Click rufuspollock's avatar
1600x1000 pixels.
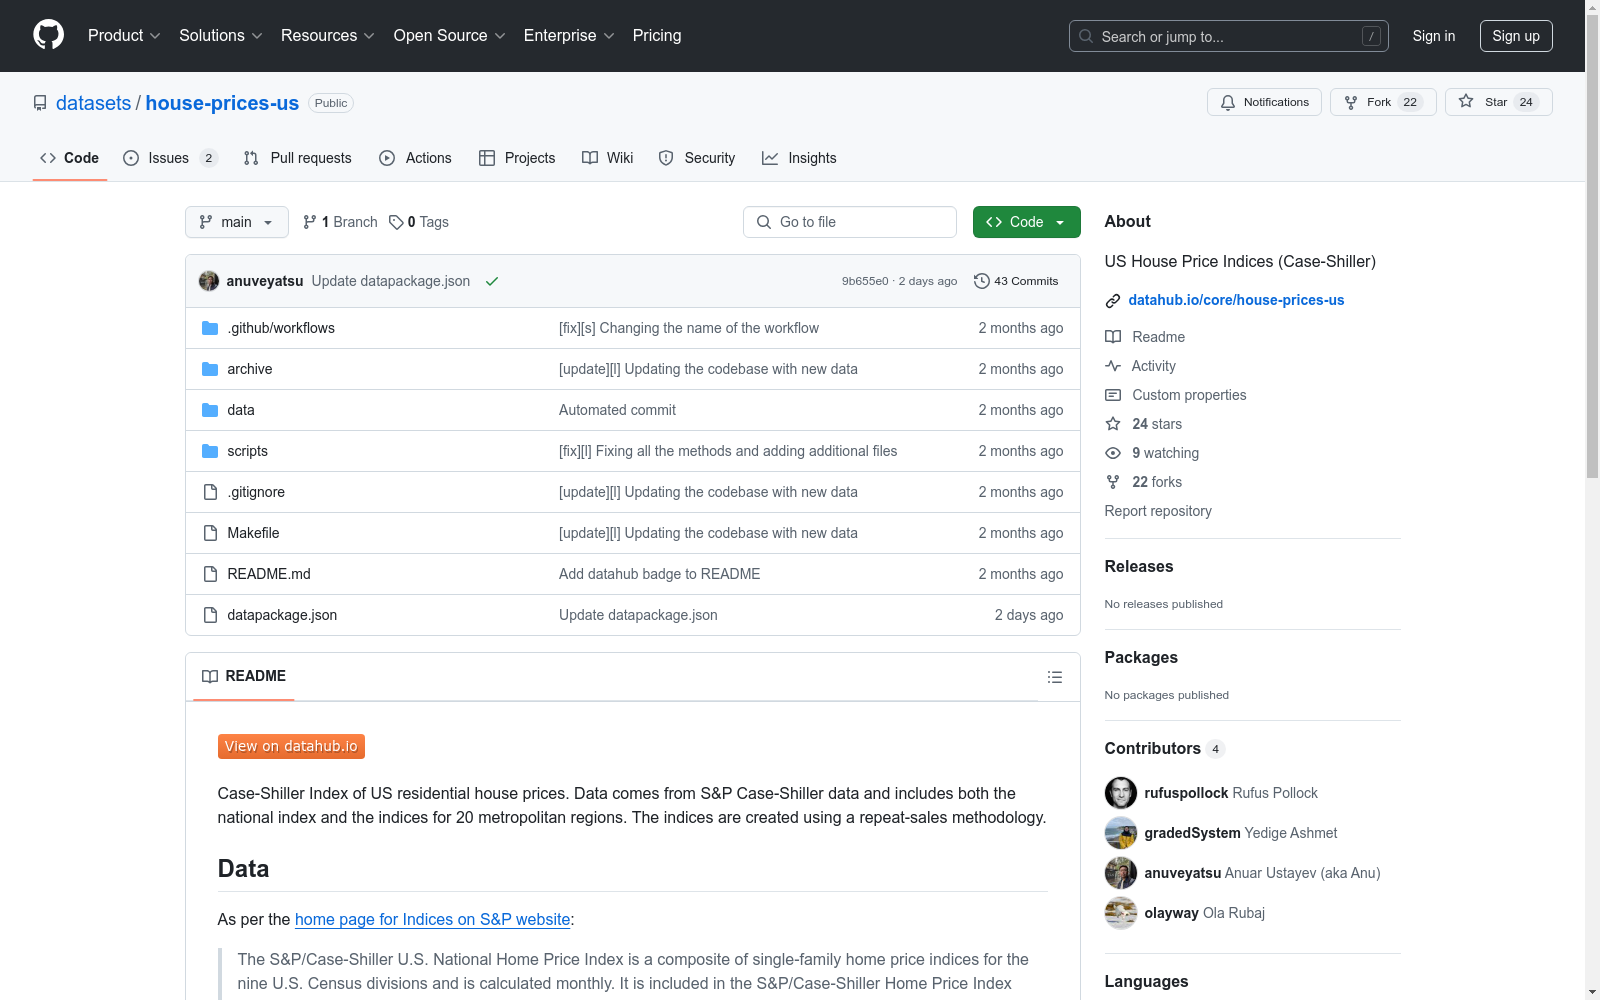tap(1121, 793)
